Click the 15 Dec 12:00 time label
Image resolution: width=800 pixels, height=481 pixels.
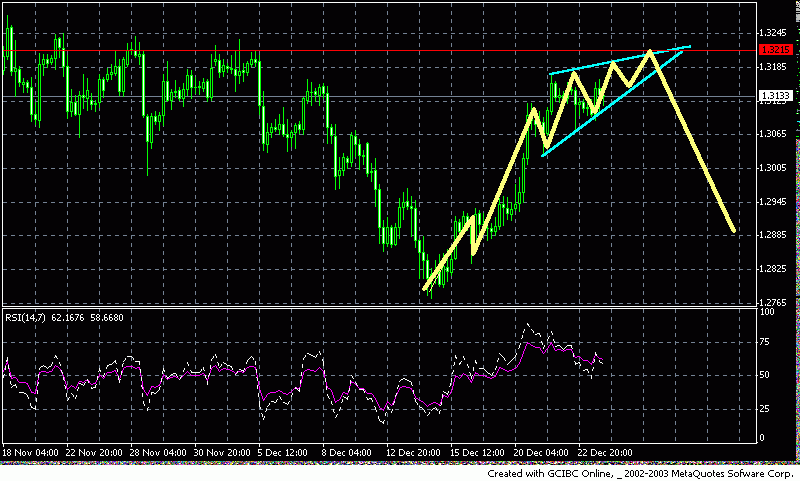click(478, 452)
